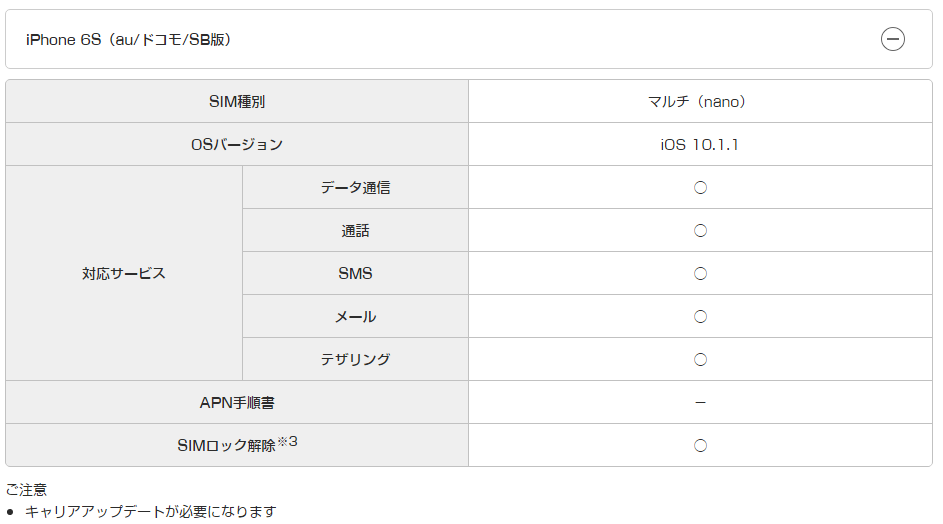Click the circle mark for SIMロック解除
The width and height of the screenshot is (943, 524).
point(700,446)
